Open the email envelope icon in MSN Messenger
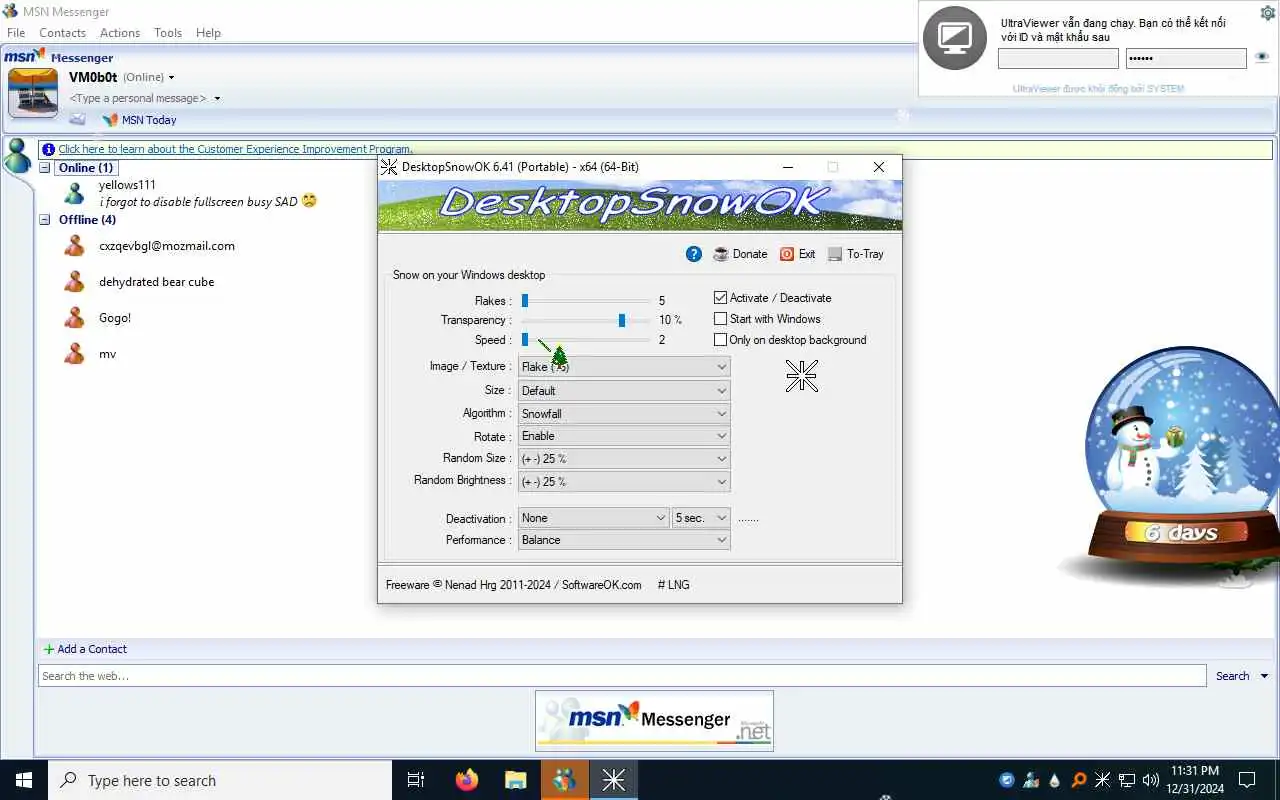The height and width of the screenshot is (800, 1280). pyautogui.click(x=77, y=119)
